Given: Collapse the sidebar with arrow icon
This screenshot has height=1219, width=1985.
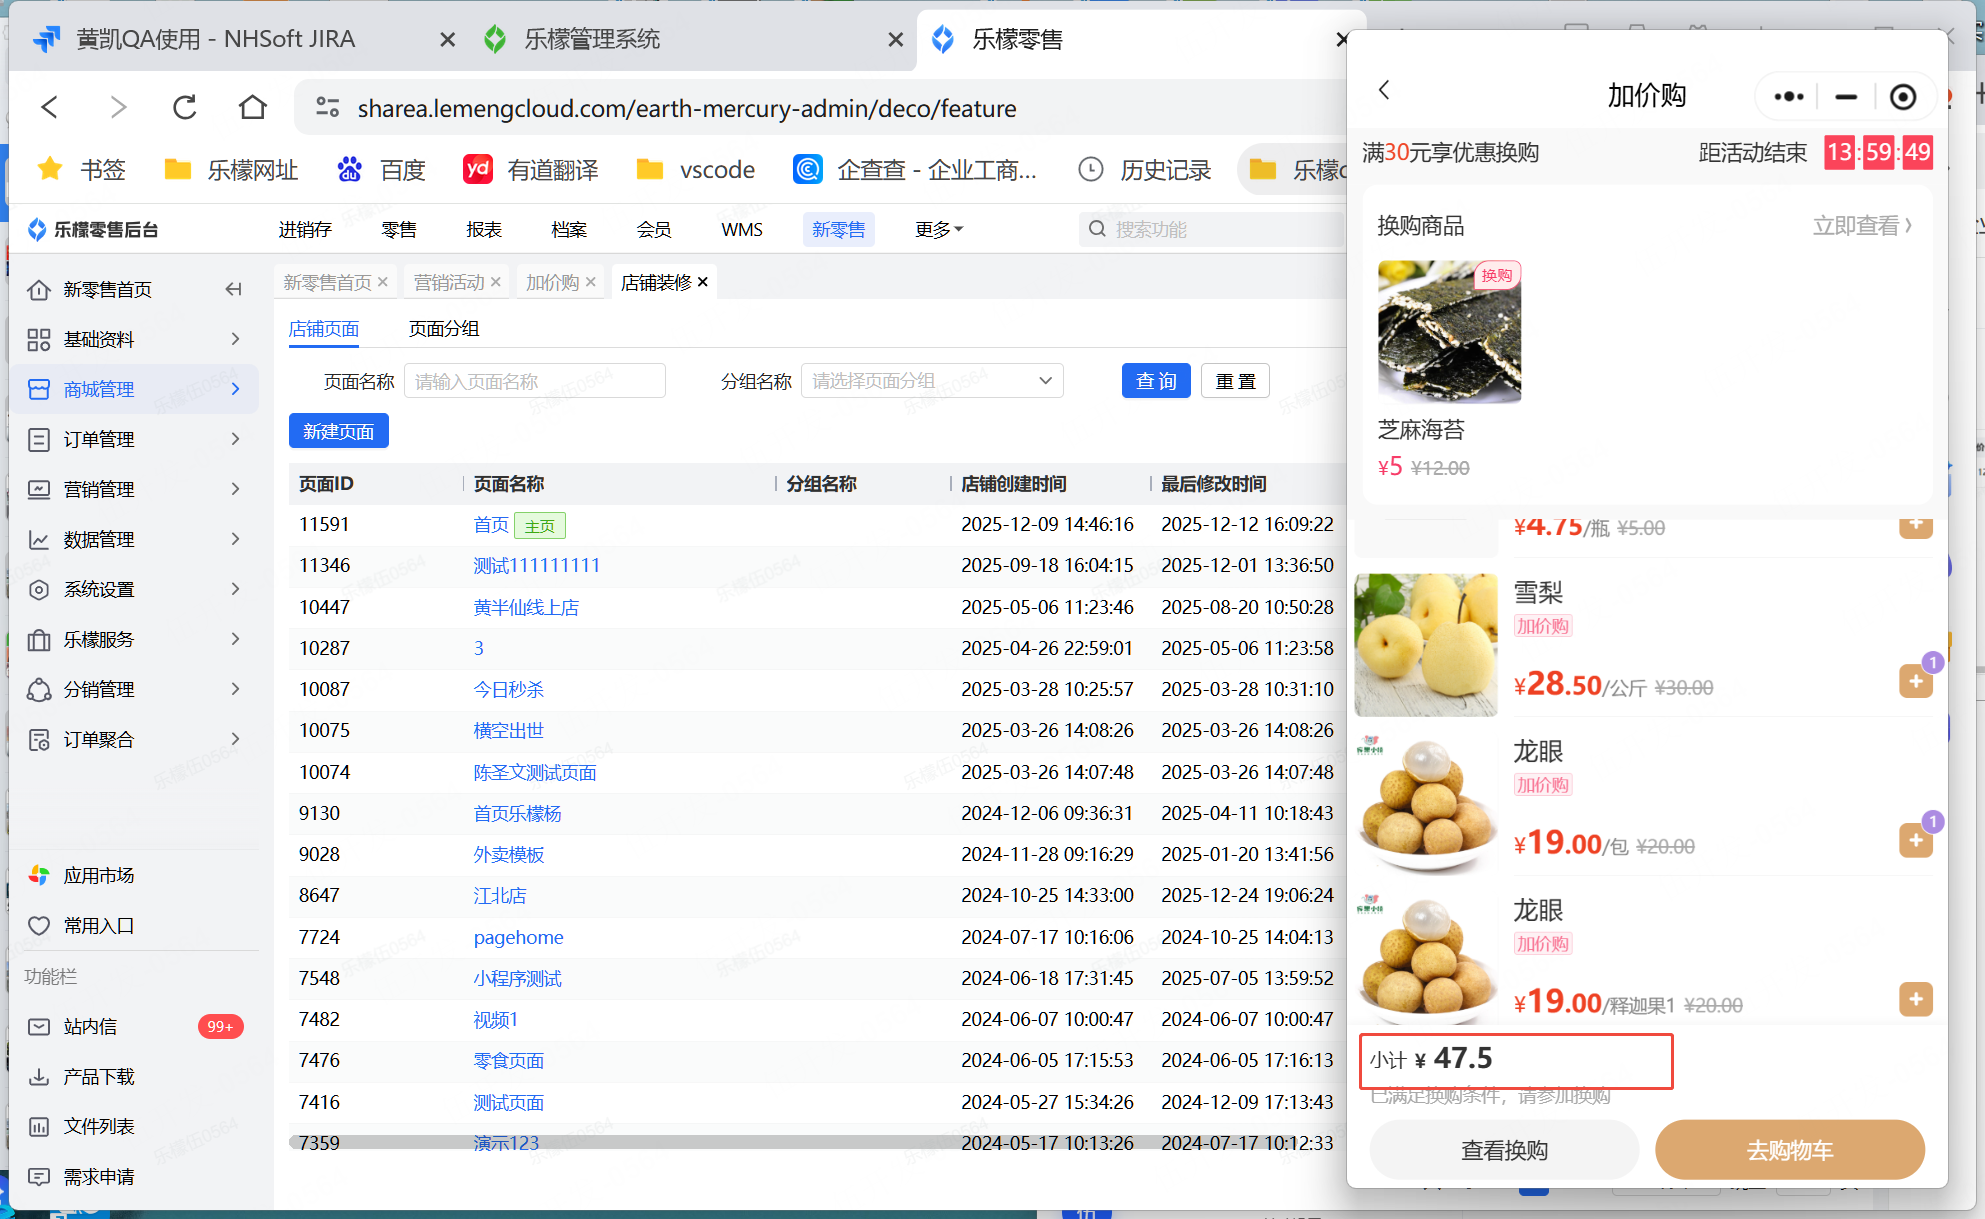Looking at the screenshot, I should tap(233, 289).
